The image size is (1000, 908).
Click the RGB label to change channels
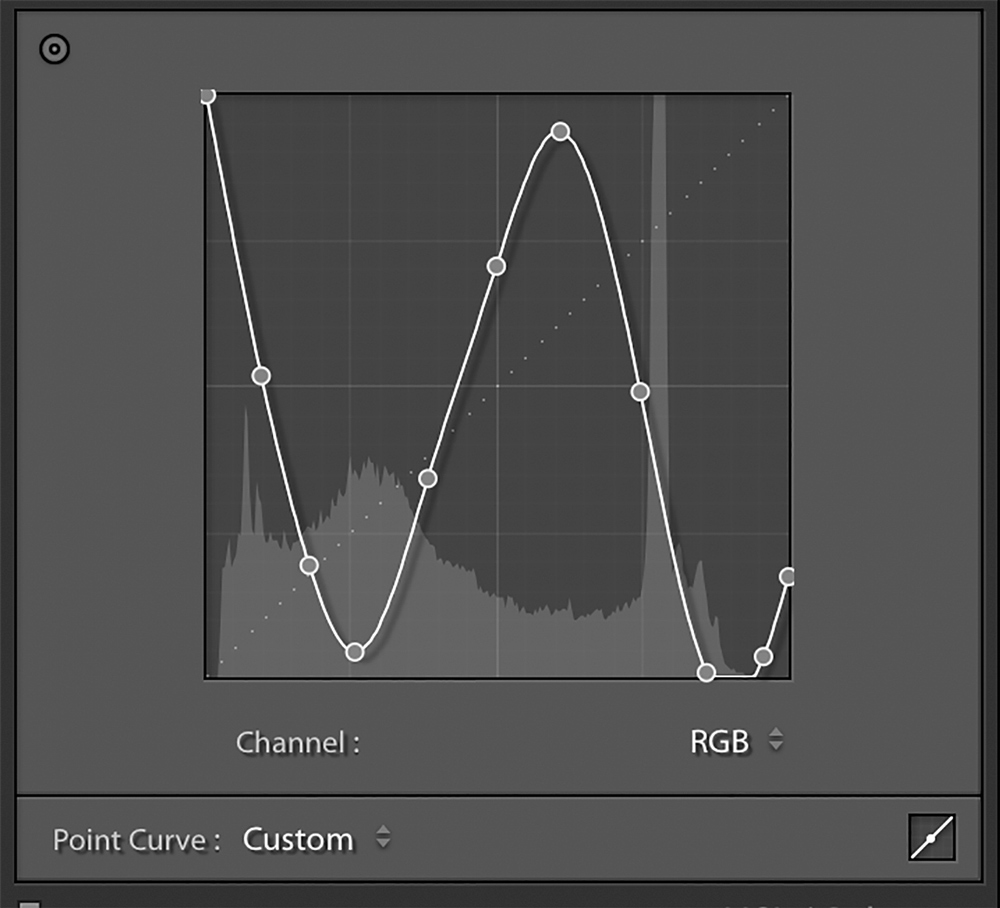point(719,742)
